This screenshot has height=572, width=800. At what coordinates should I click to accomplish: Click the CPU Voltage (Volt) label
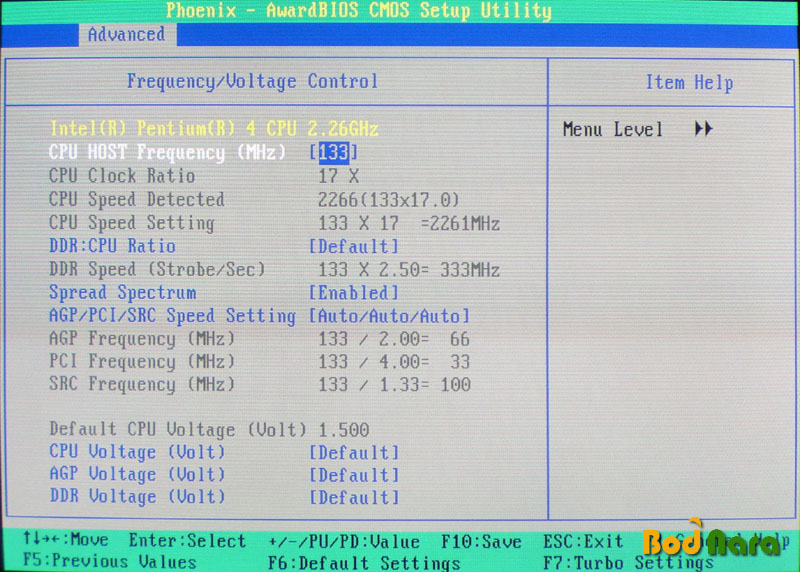(137, 453)
